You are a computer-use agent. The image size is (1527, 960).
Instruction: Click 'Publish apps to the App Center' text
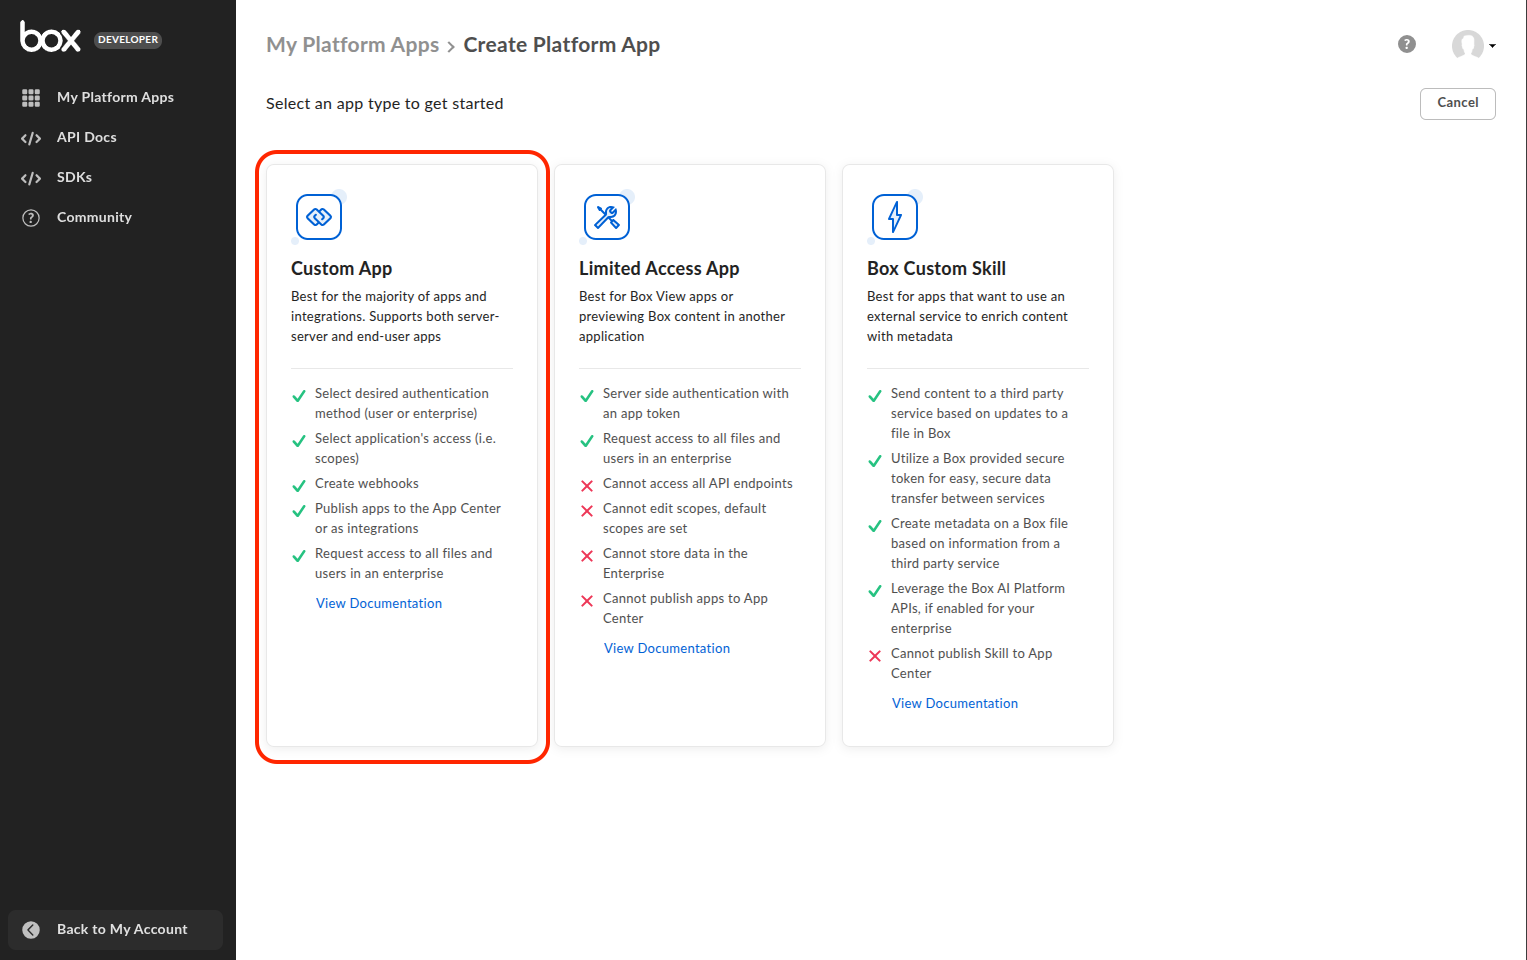tap(408, 518)
